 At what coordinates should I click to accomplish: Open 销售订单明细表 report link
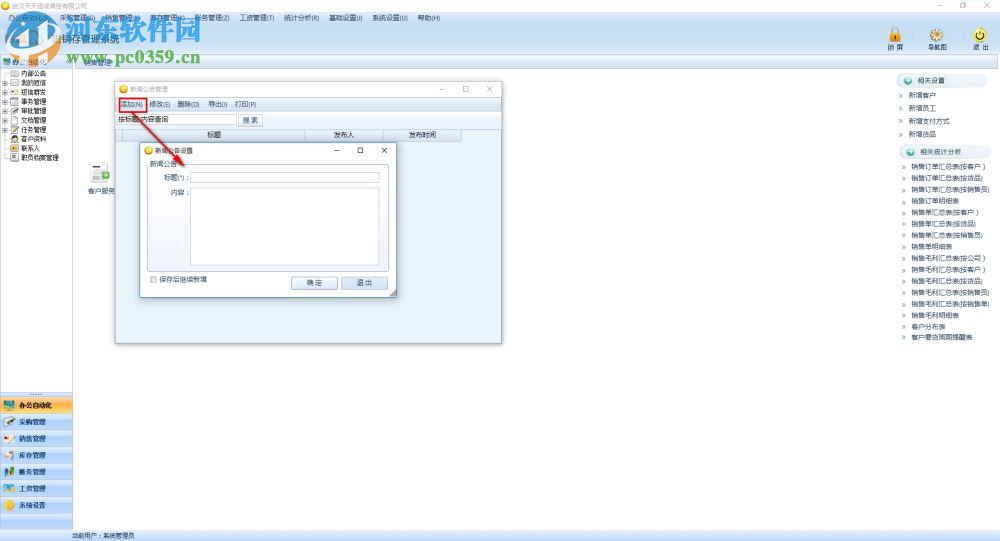tap(935, 201)
